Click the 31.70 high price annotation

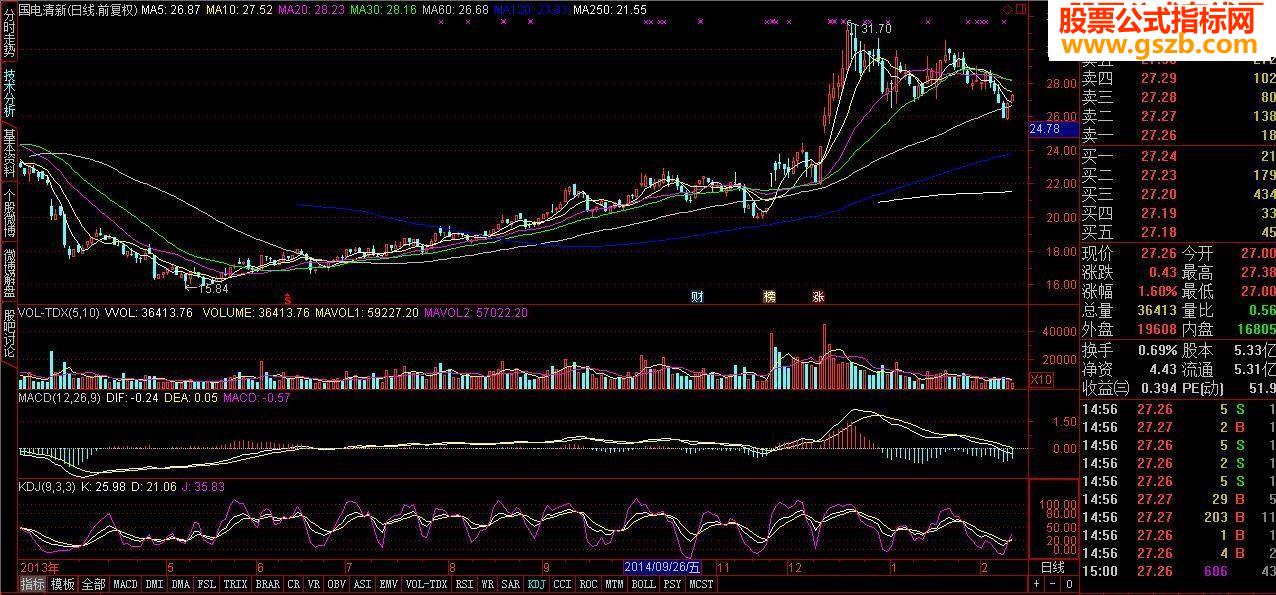[x=875, y=28]
